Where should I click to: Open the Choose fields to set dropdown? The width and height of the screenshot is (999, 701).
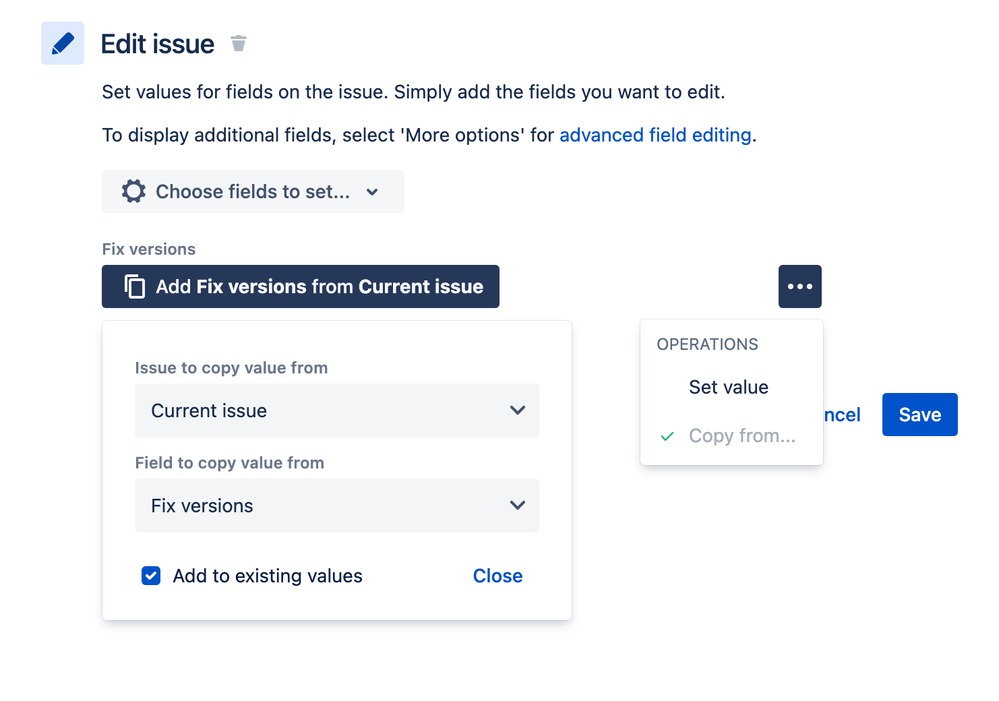click(253, 191)
